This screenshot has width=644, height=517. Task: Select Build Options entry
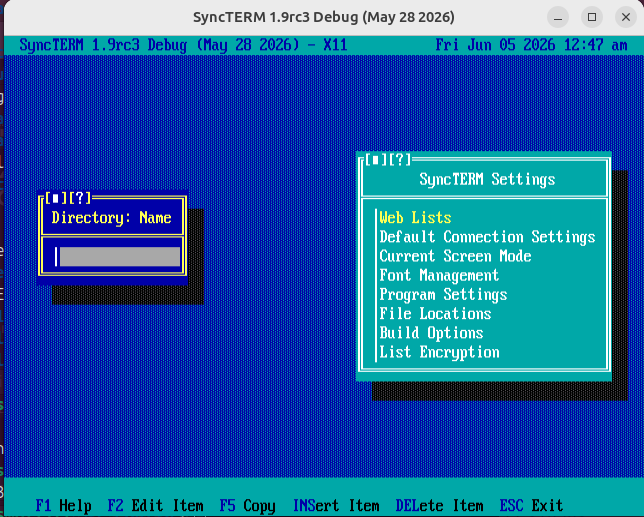pos(431,333)
